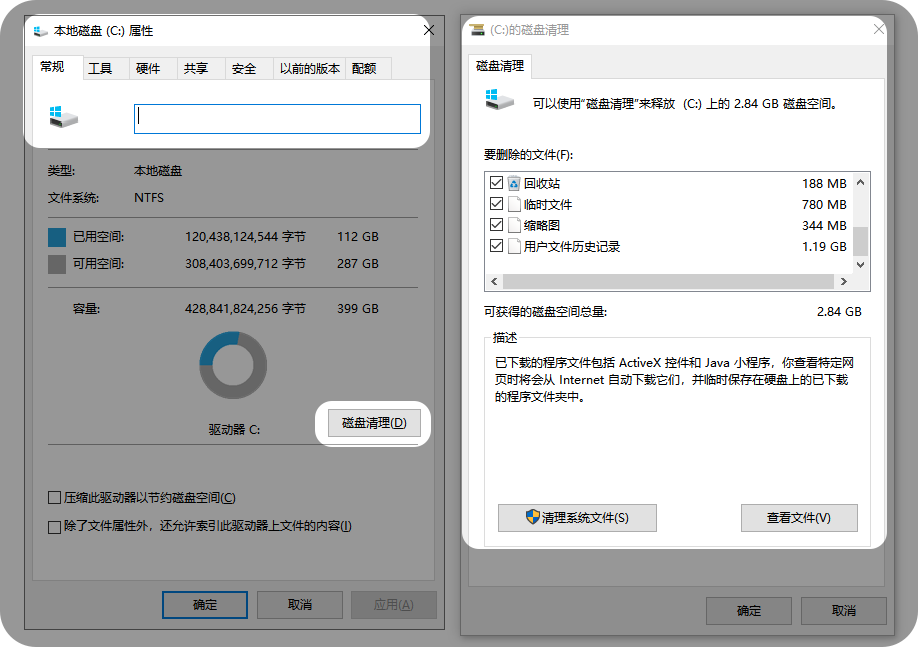Click the vertical scrollbar thumb in the files list

pyautogui.click(x=860, y=241)
